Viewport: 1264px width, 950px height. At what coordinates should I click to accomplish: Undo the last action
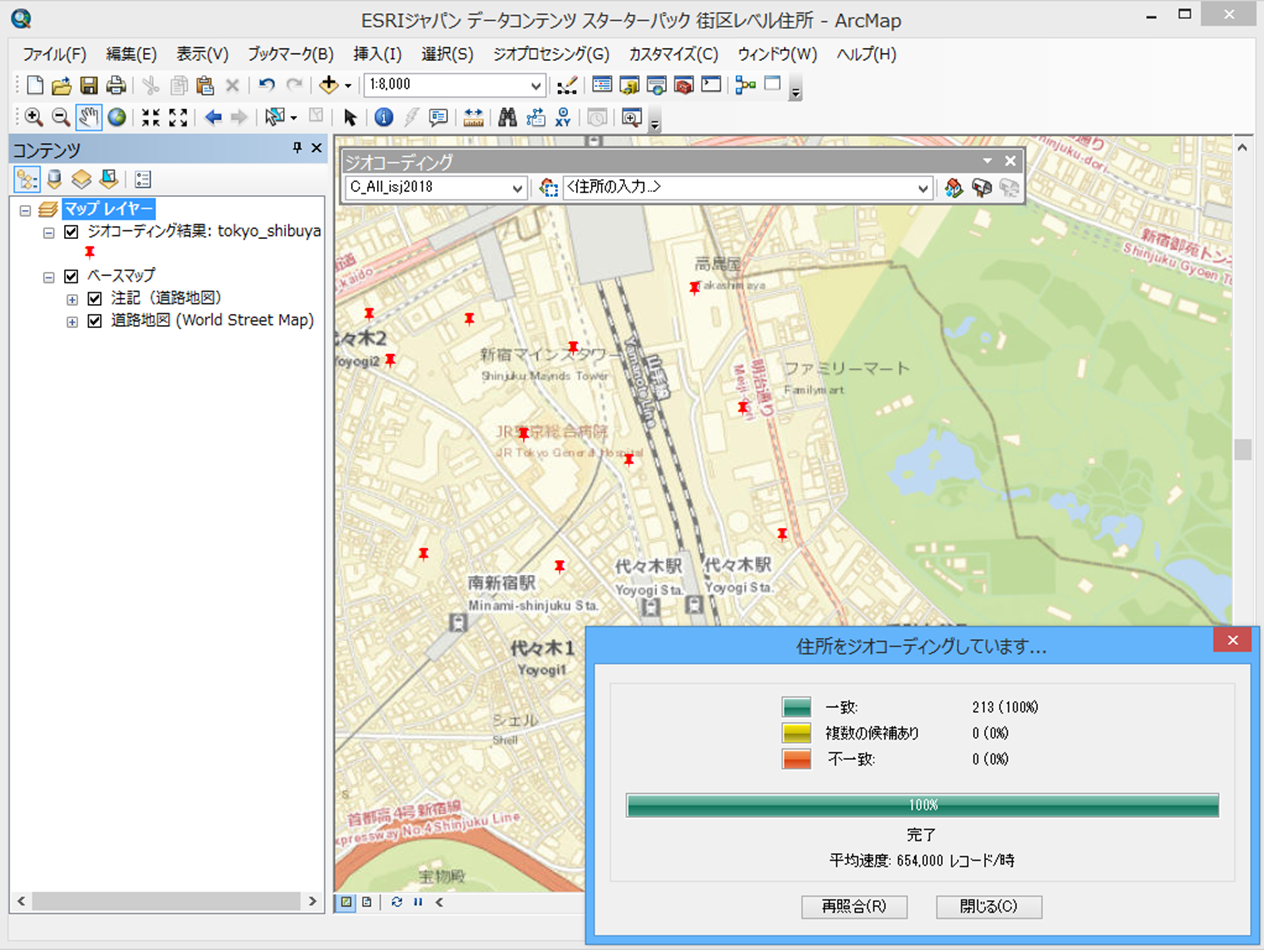(x=266, y=85)
